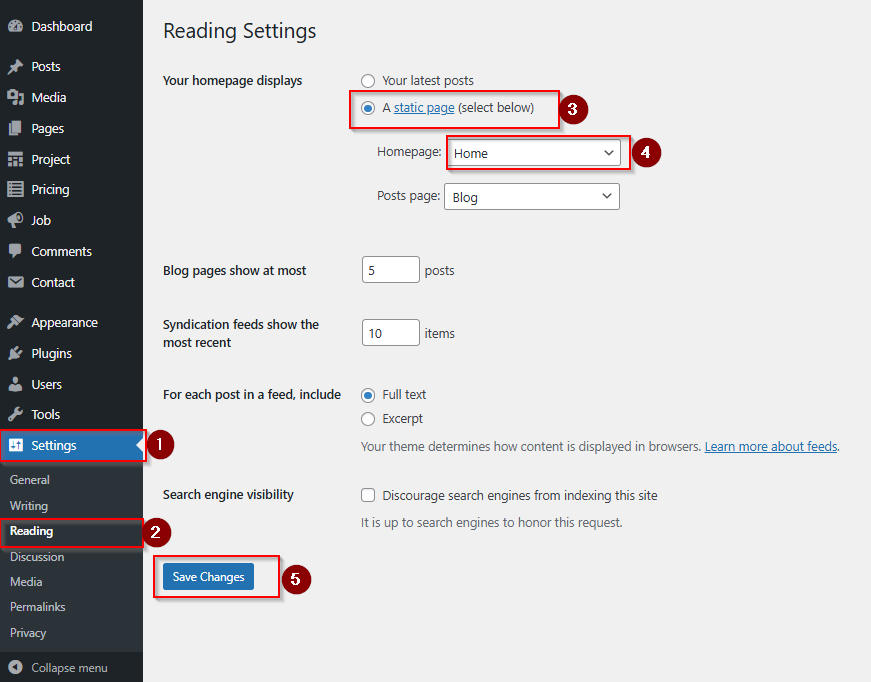Choose the Excerpt option for feed posts
Viewport: 871px width, 682px height.
click(368, 418)
